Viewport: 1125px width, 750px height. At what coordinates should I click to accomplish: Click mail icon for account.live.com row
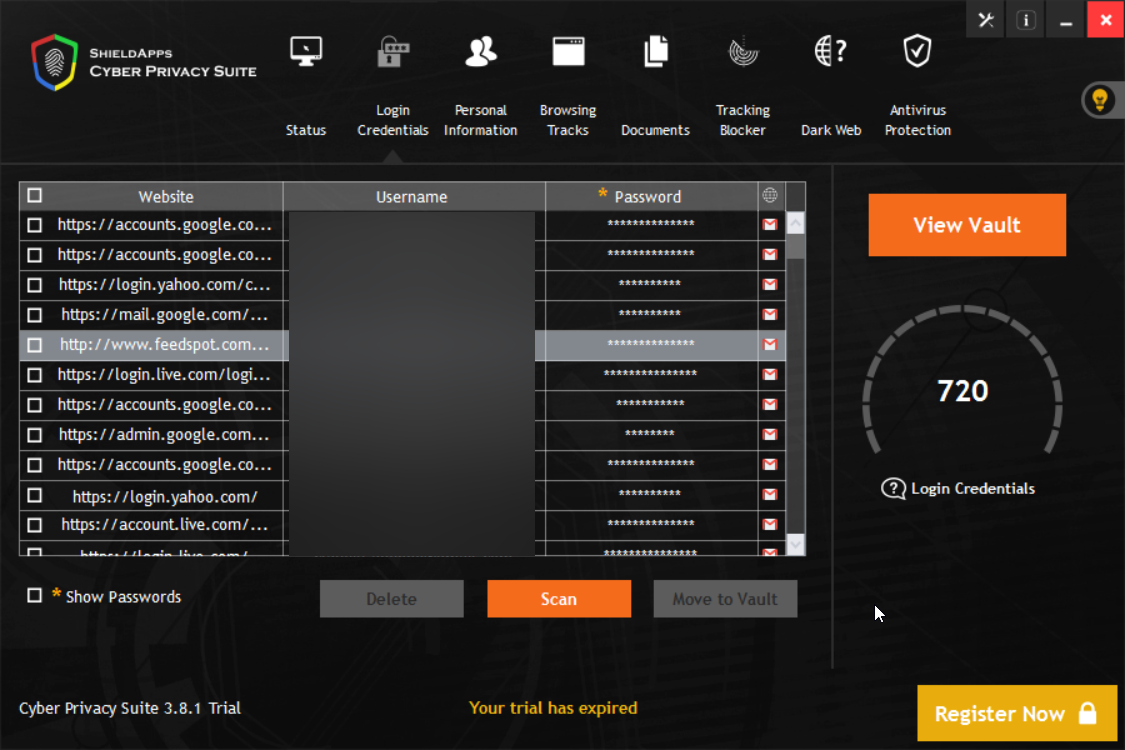(770, 524)
